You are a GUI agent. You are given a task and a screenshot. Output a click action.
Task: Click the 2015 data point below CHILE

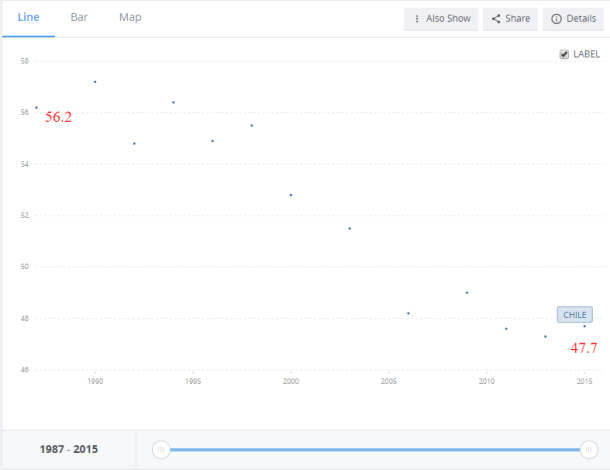[585, 326]
